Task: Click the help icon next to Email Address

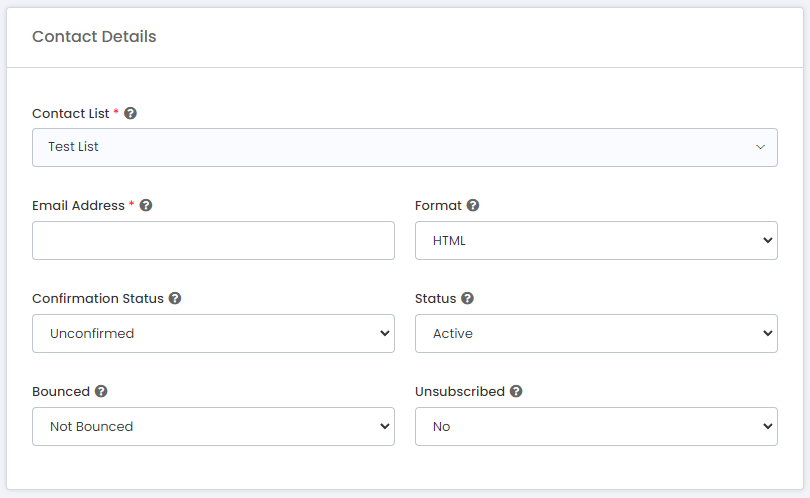Action: pos(146,205)
